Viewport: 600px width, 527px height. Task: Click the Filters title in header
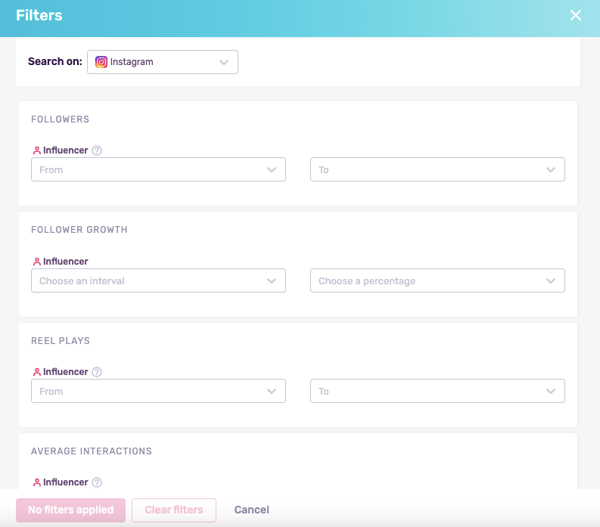(39, 16)
